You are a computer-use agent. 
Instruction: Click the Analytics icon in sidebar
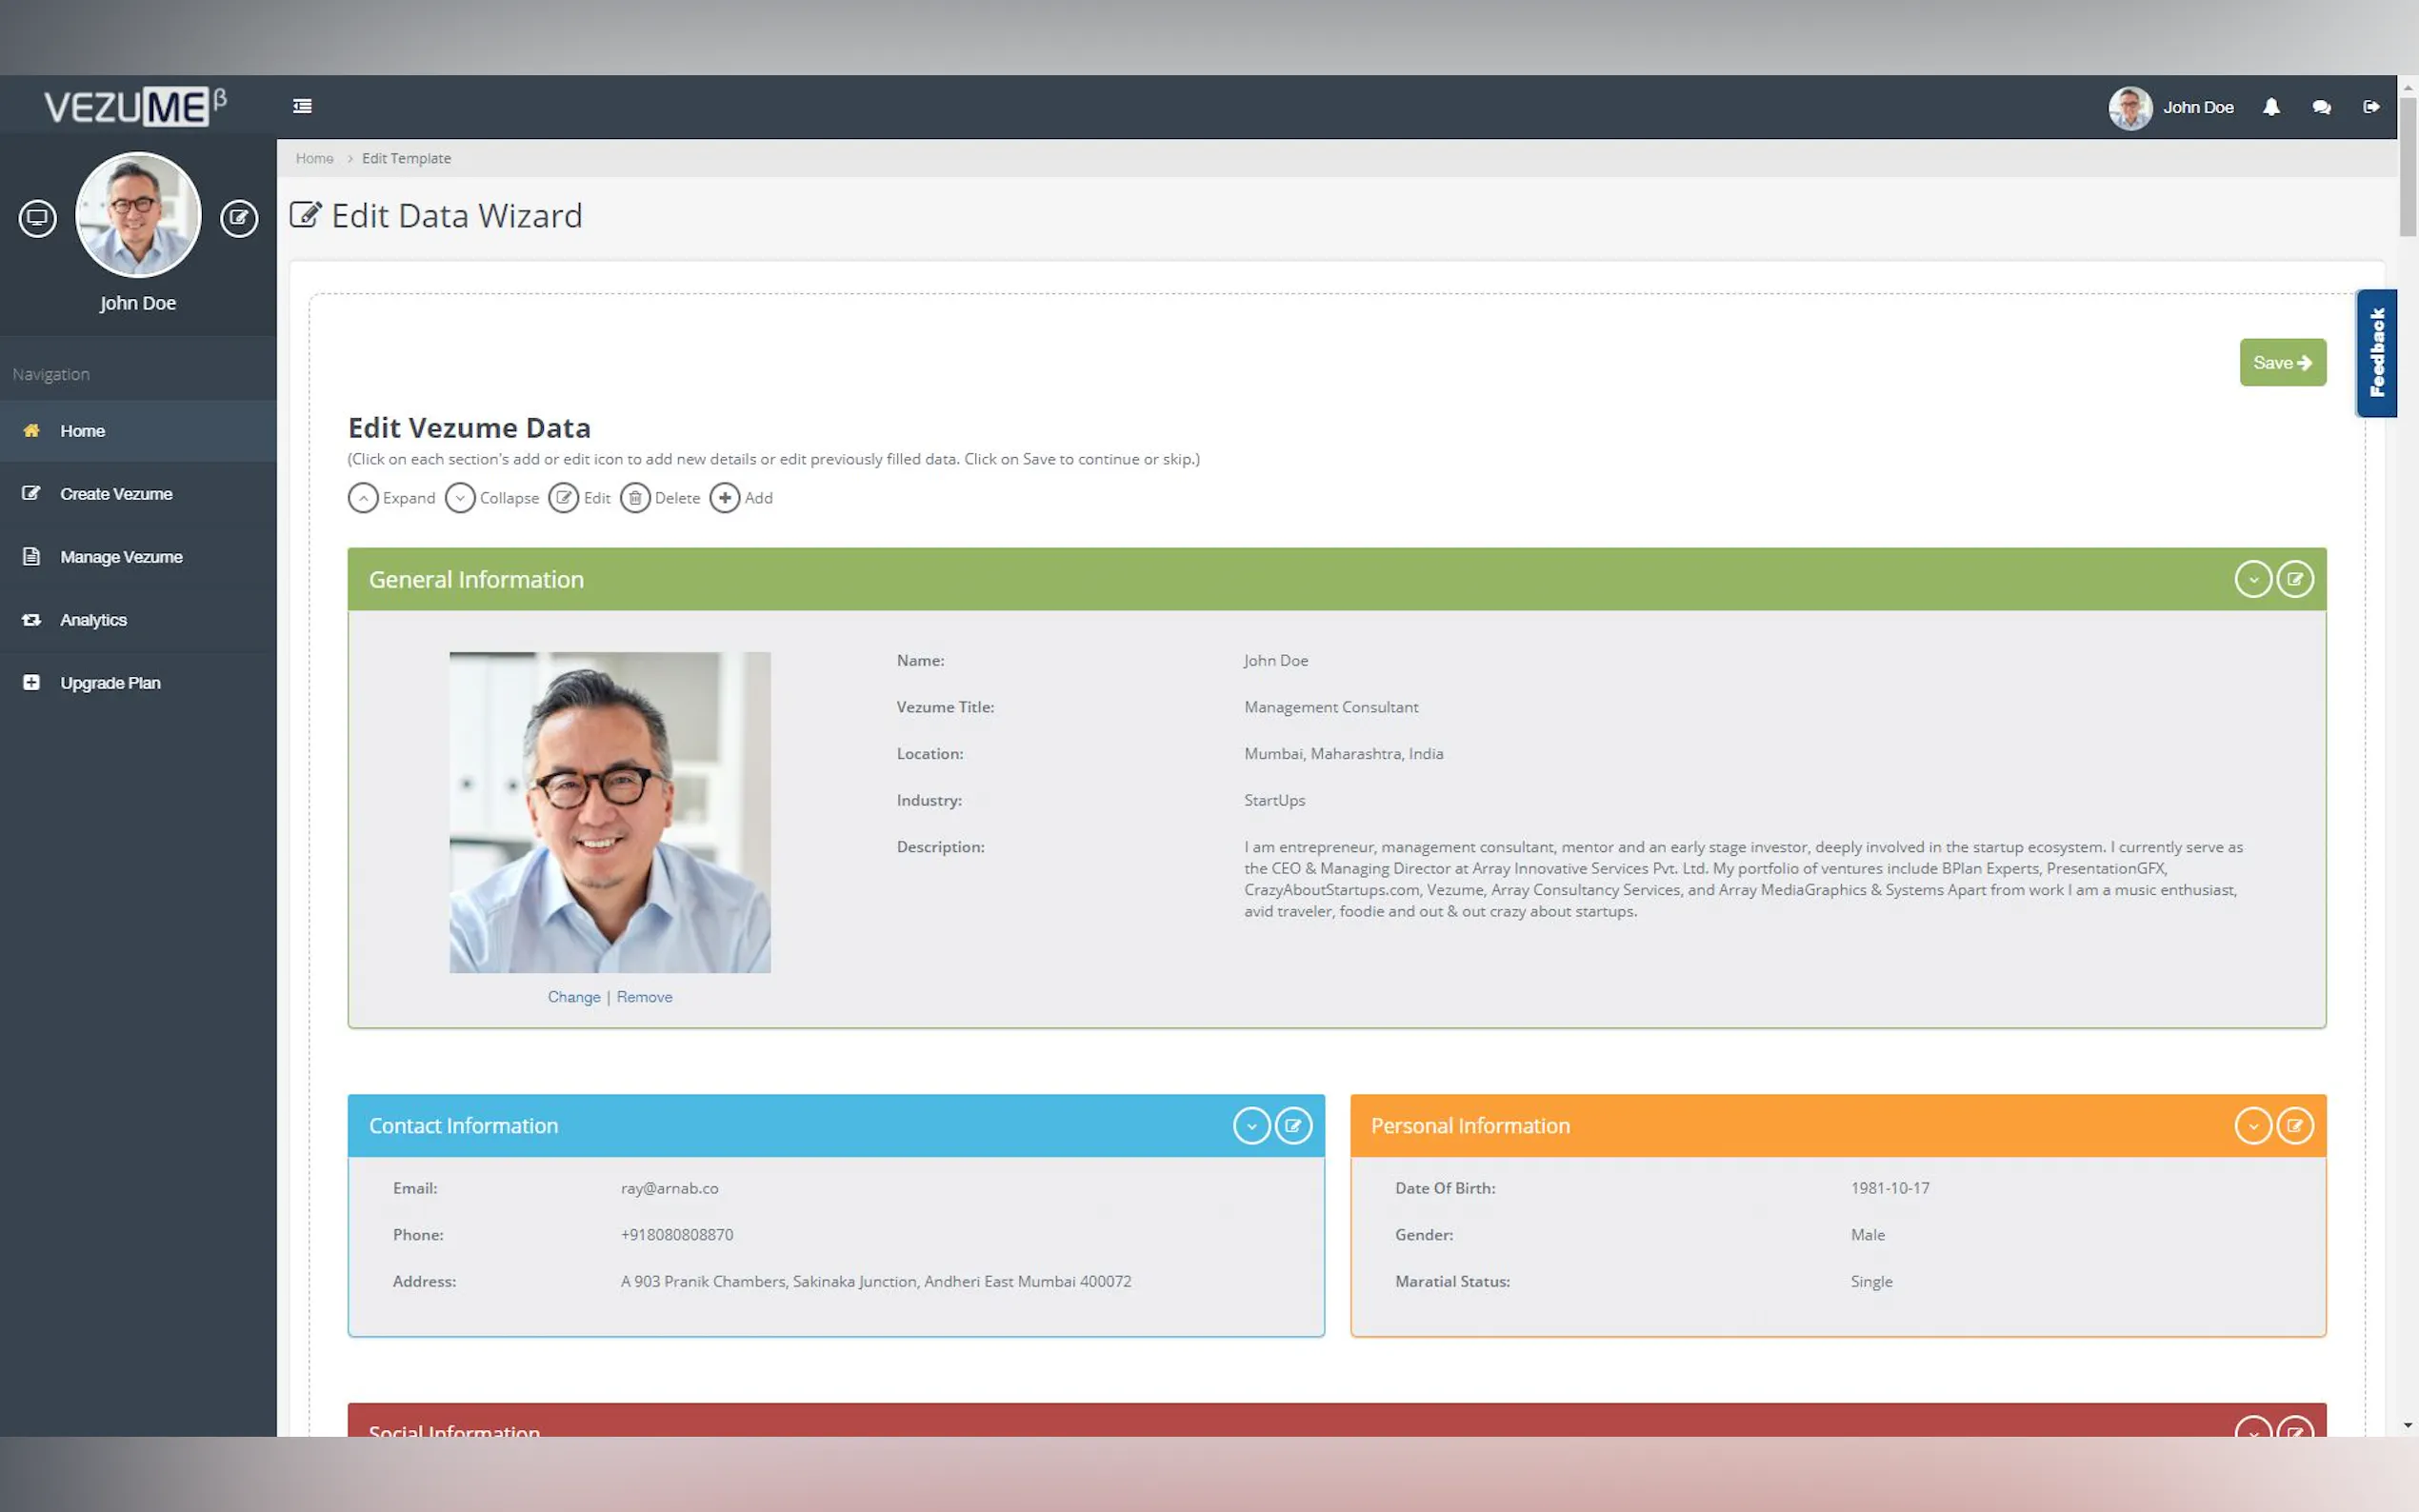click(x=31, y=620)
